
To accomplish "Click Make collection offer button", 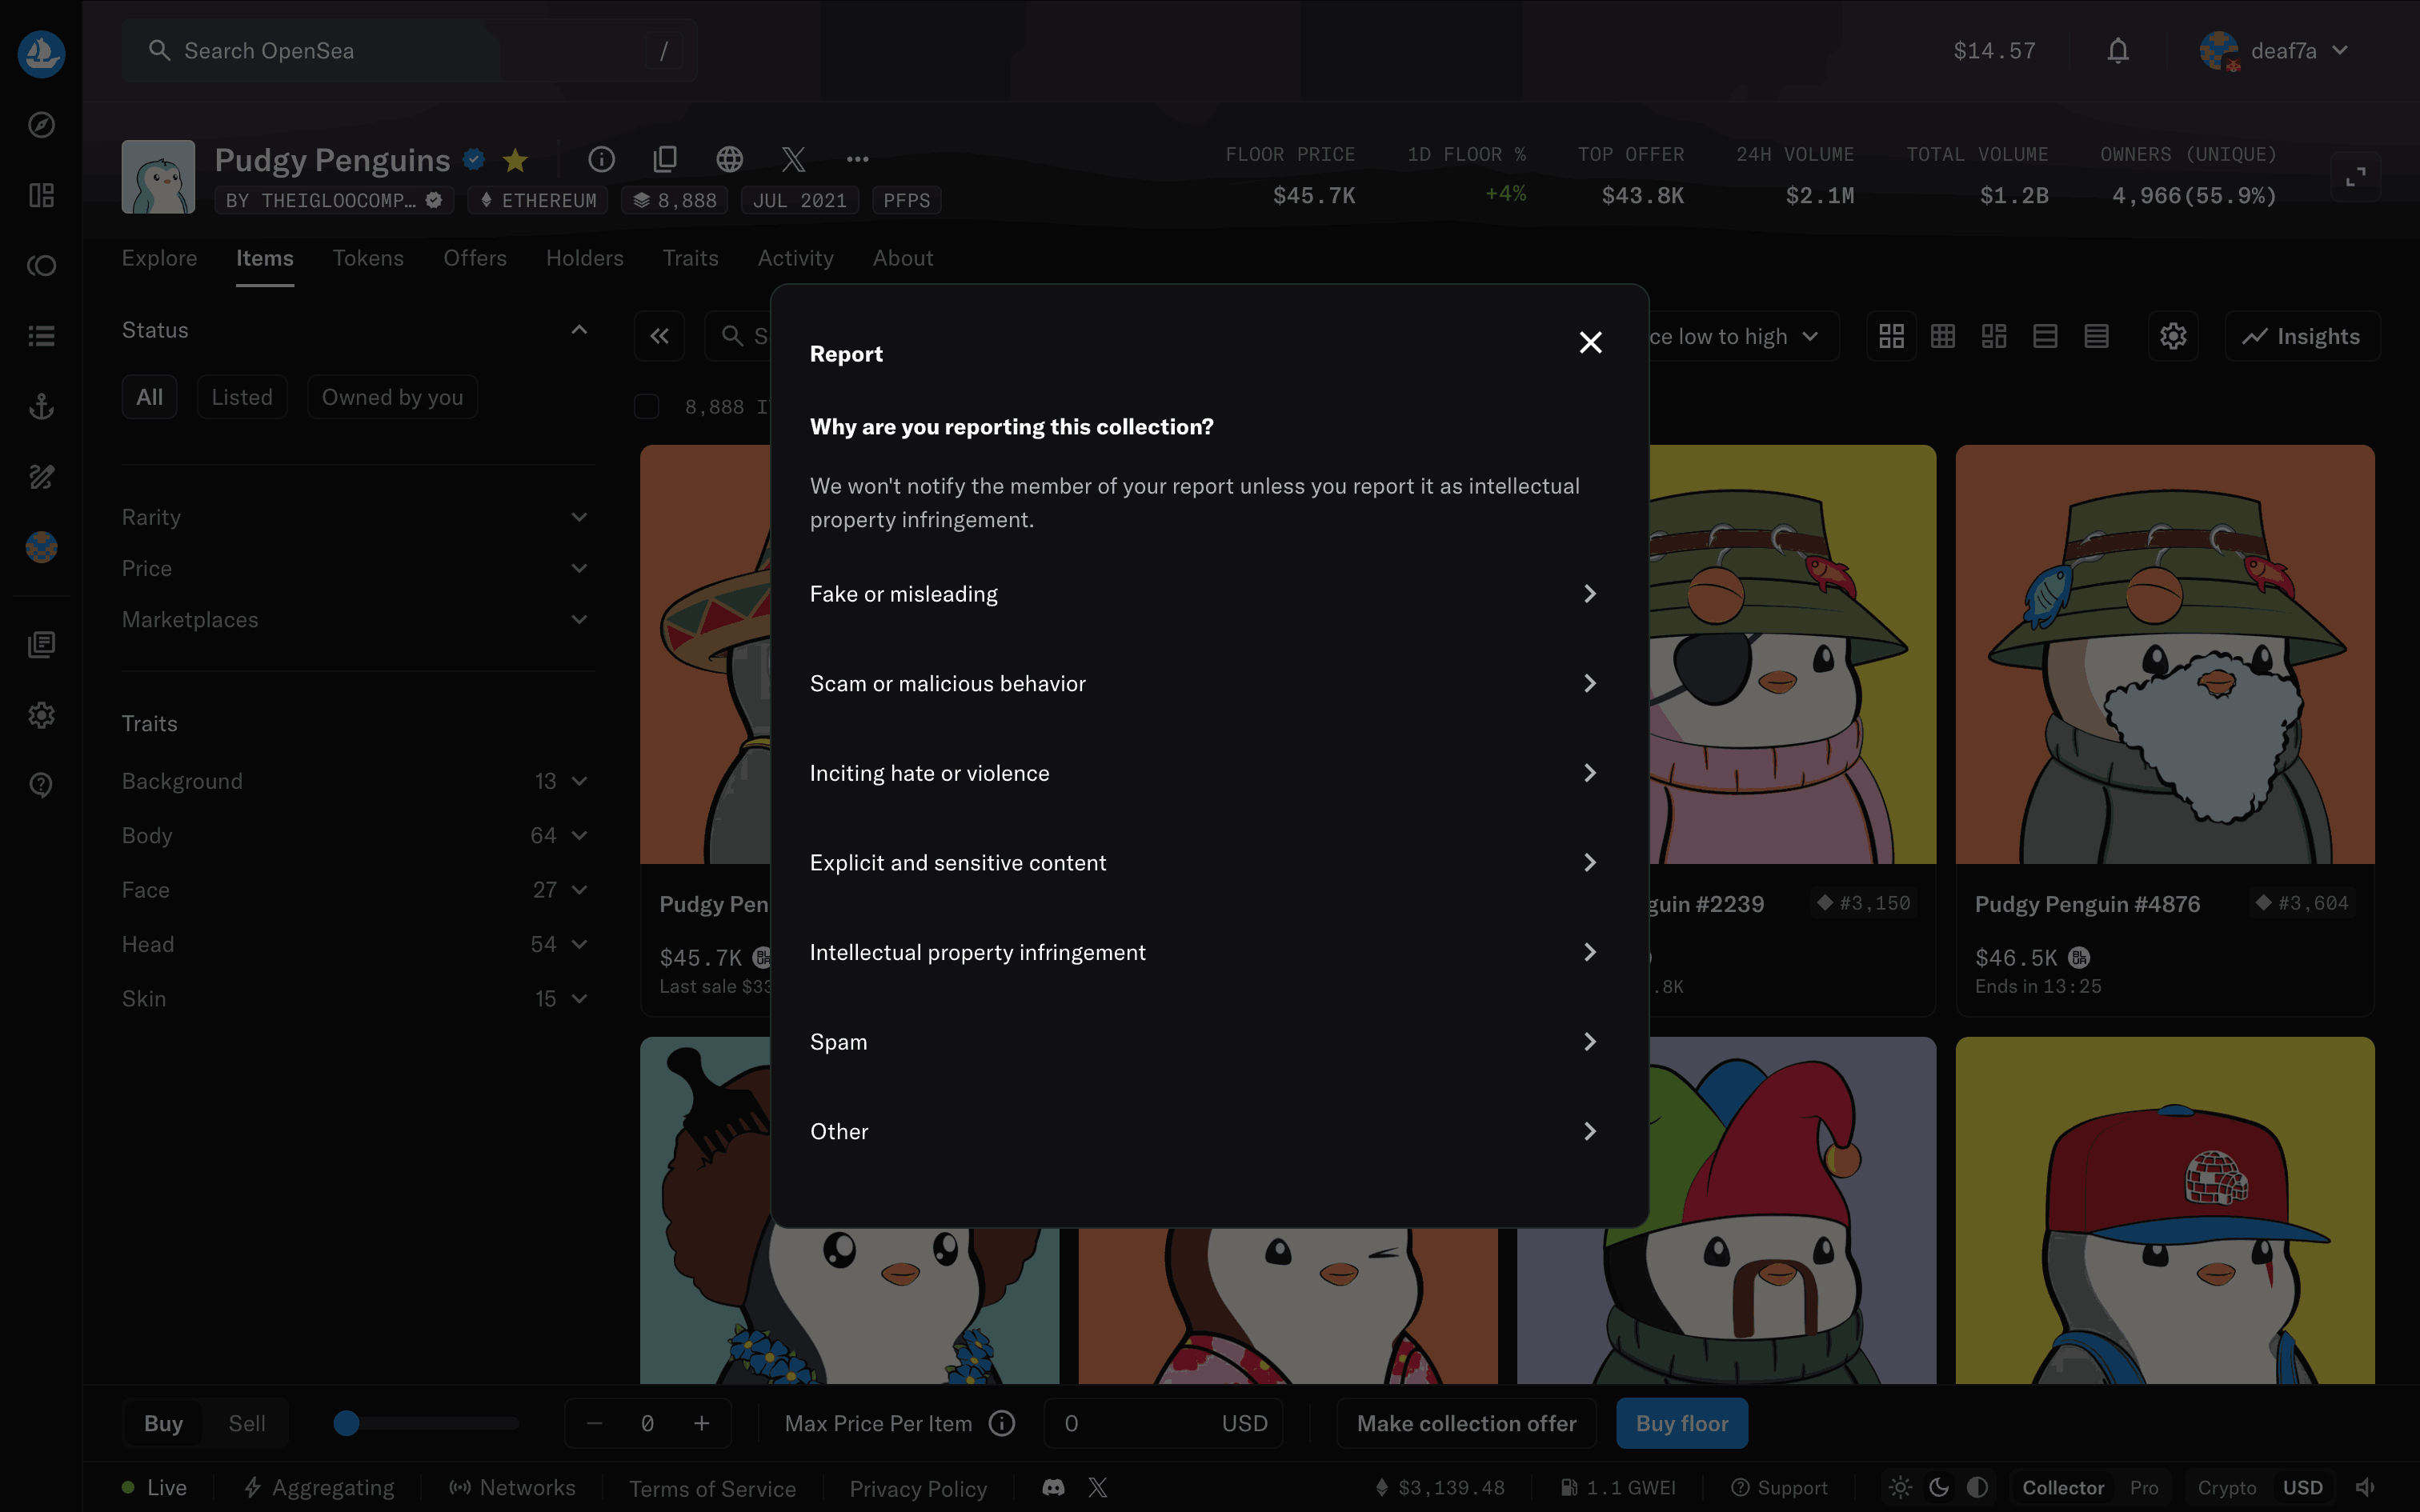I will tap(1466, 1423).
